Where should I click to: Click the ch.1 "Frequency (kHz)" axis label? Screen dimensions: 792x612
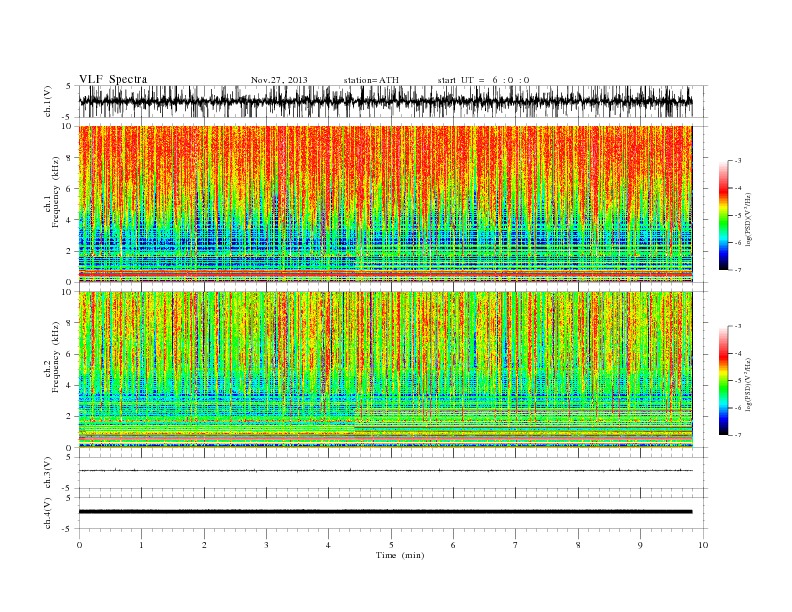pyautogui.click(x=55, y=192)
